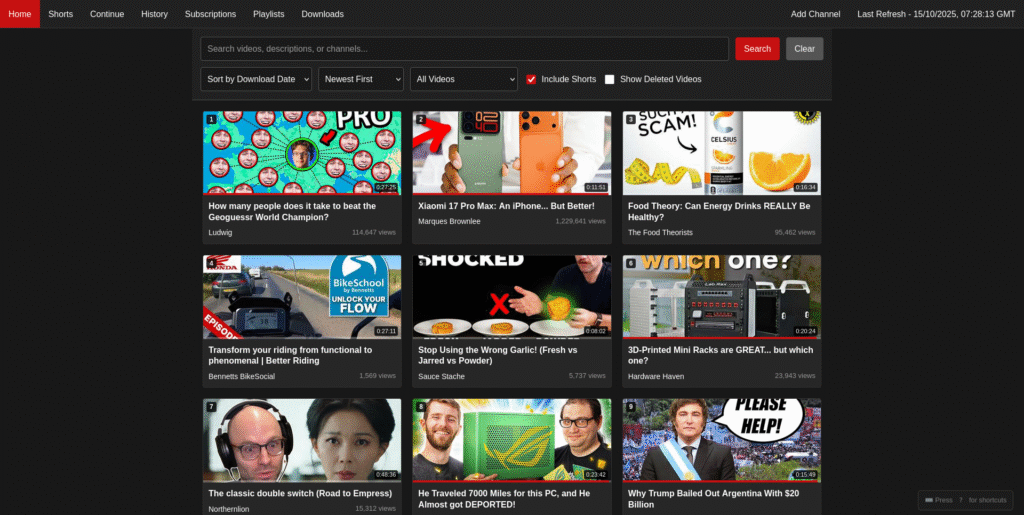
Task: Click the Stop Using the Wrong Garlic thumbnail
Action: (511, 296)
